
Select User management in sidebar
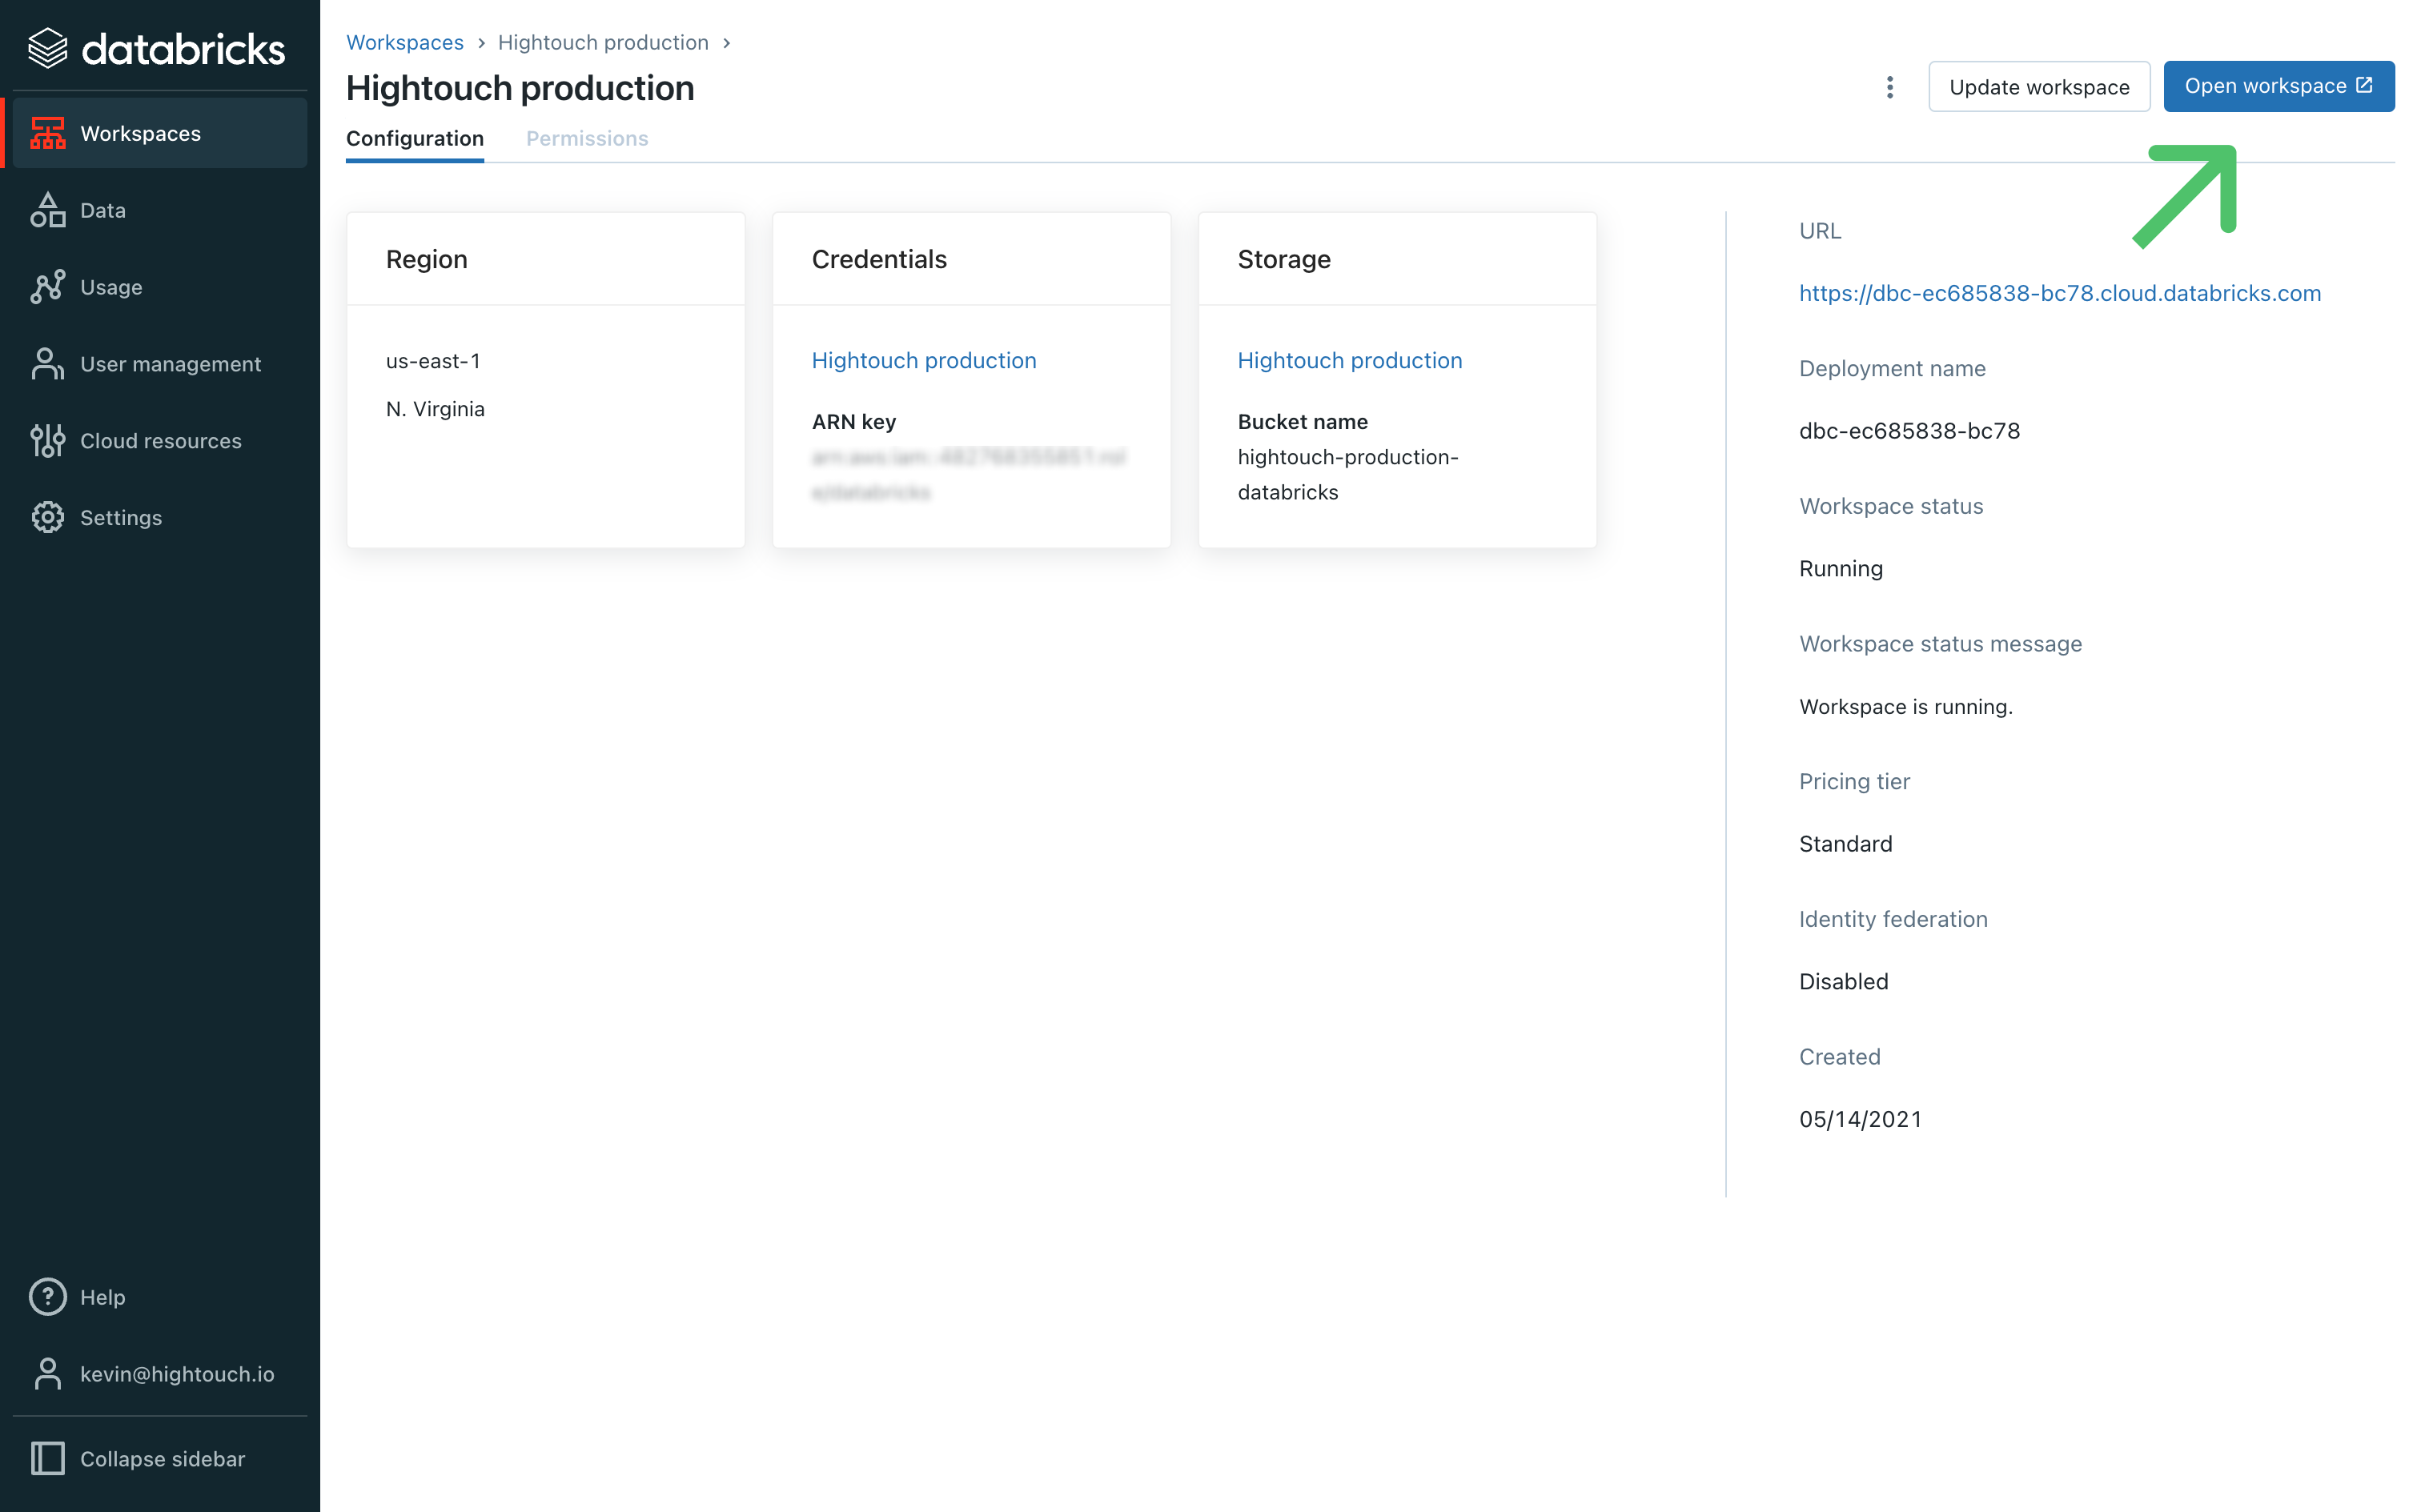[x=159, y=364]
